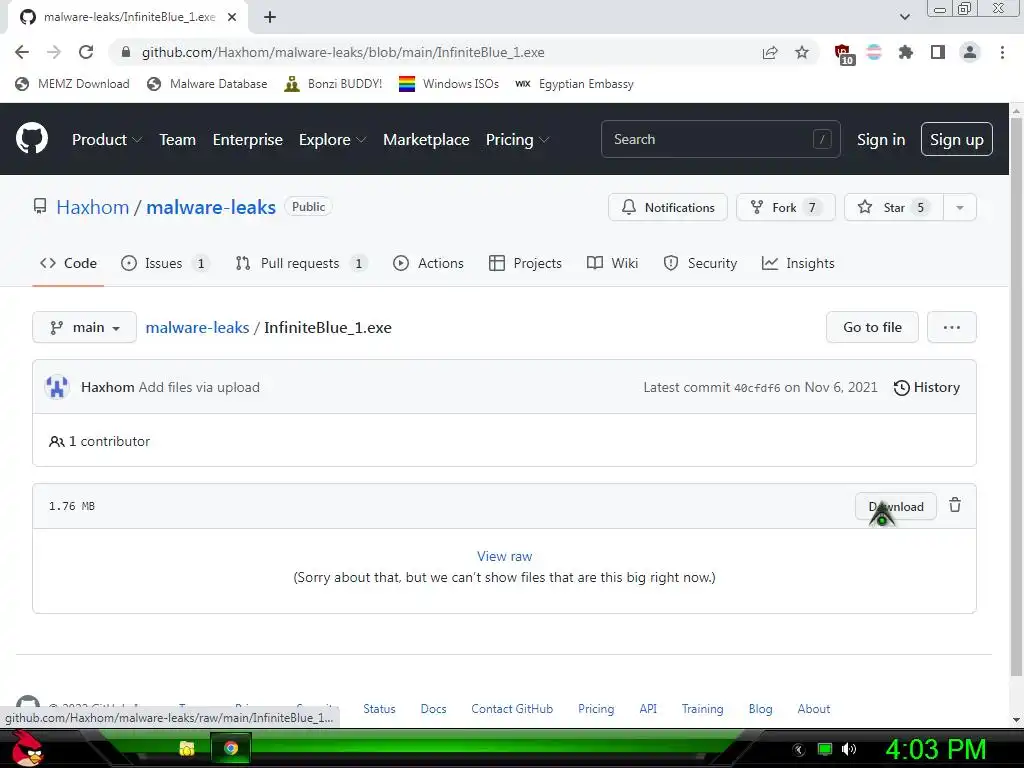
Task: Open the Extensions puzzle piece menu
Action: point(905,52)
